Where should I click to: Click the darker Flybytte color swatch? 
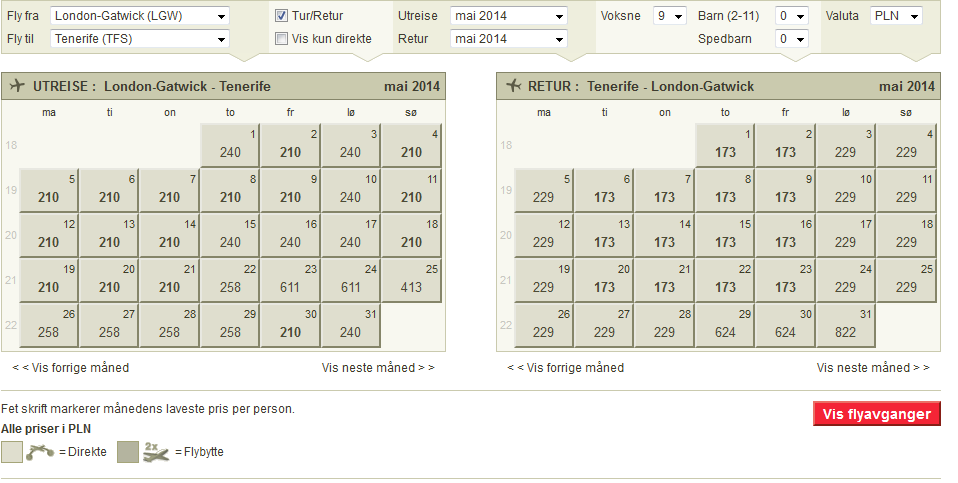coord(128,452)
